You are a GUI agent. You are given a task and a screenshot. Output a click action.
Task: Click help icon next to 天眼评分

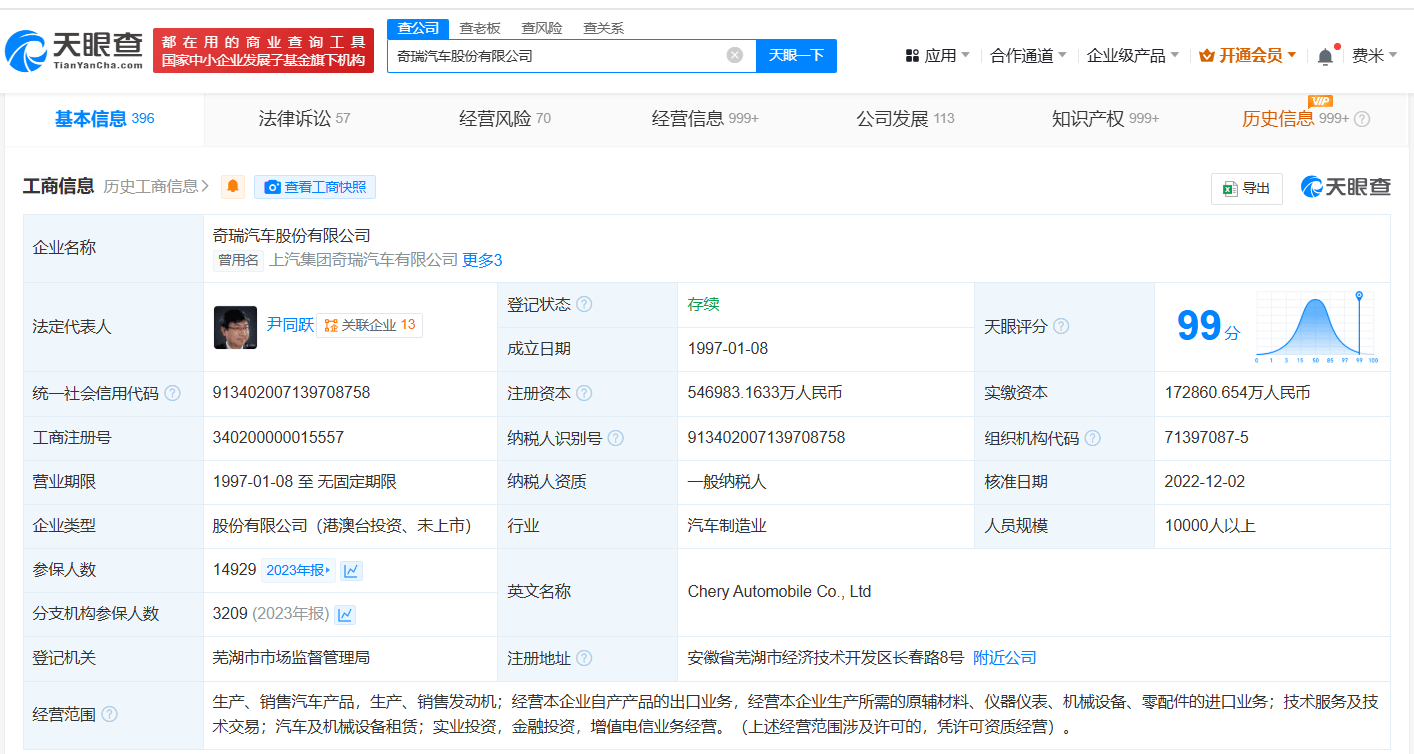[1061, 326]
